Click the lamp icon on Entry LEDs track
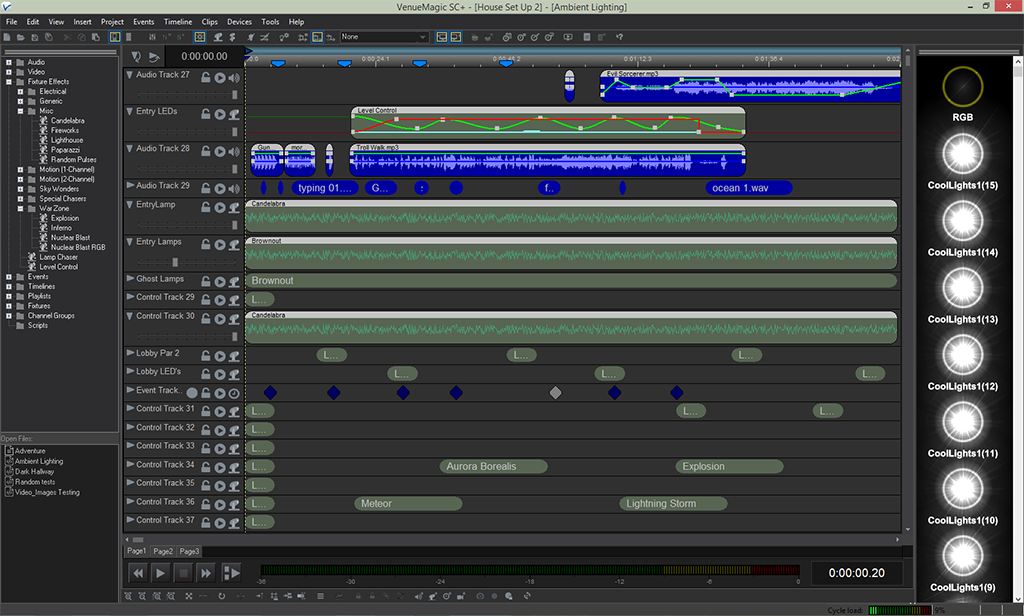Image resolution: width=1024 pixels, height=616 pixels. 234,114
